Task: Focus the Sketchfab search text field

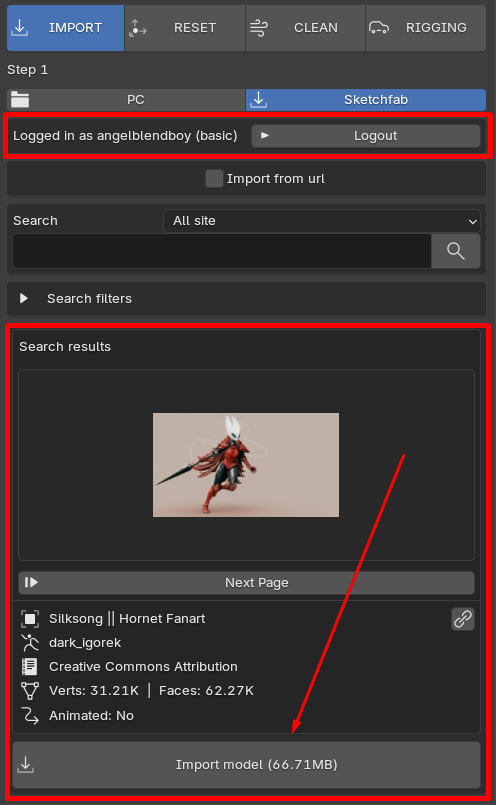Action: (x=222, y=251)
